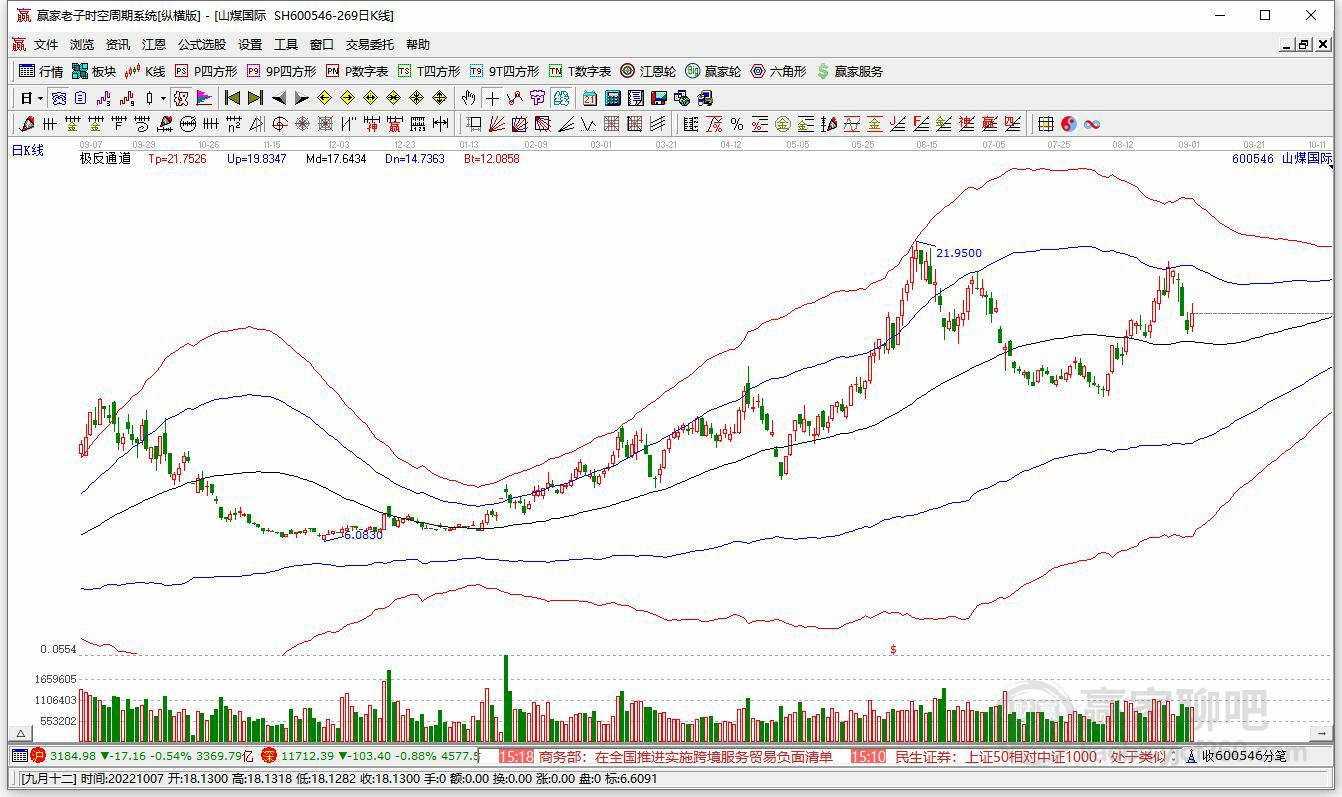Open the calendar date icon

(x=590, y=98)
